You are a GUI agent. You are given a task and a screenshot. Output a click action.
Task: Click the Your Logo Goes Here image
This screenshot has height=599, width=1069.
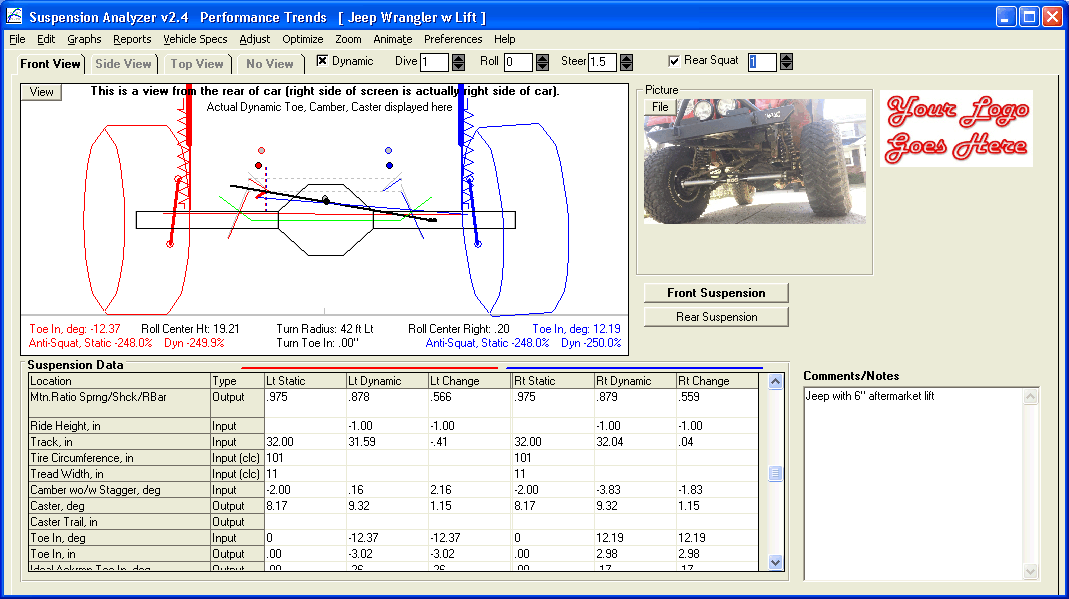(x=957, y=129)
